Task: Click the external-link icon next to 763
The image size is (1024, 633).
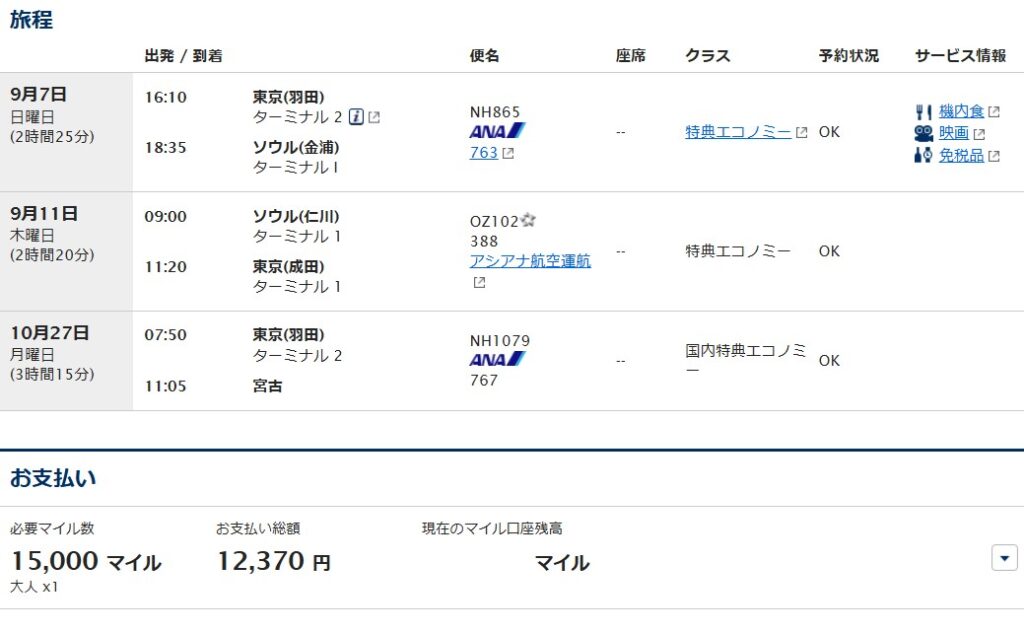Action: point(508,153)
